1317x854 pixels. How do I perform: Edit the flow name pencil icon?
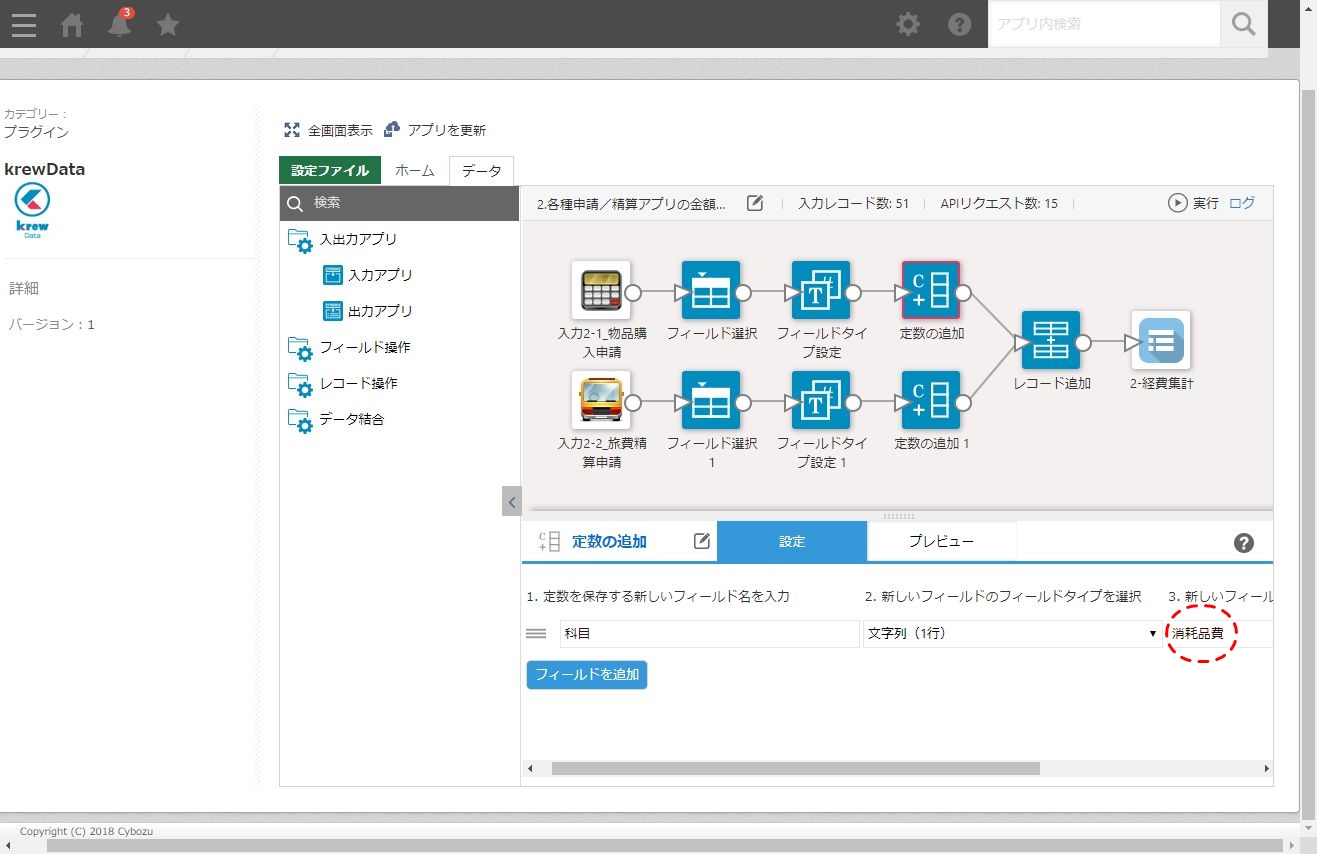tap(755, 203)
